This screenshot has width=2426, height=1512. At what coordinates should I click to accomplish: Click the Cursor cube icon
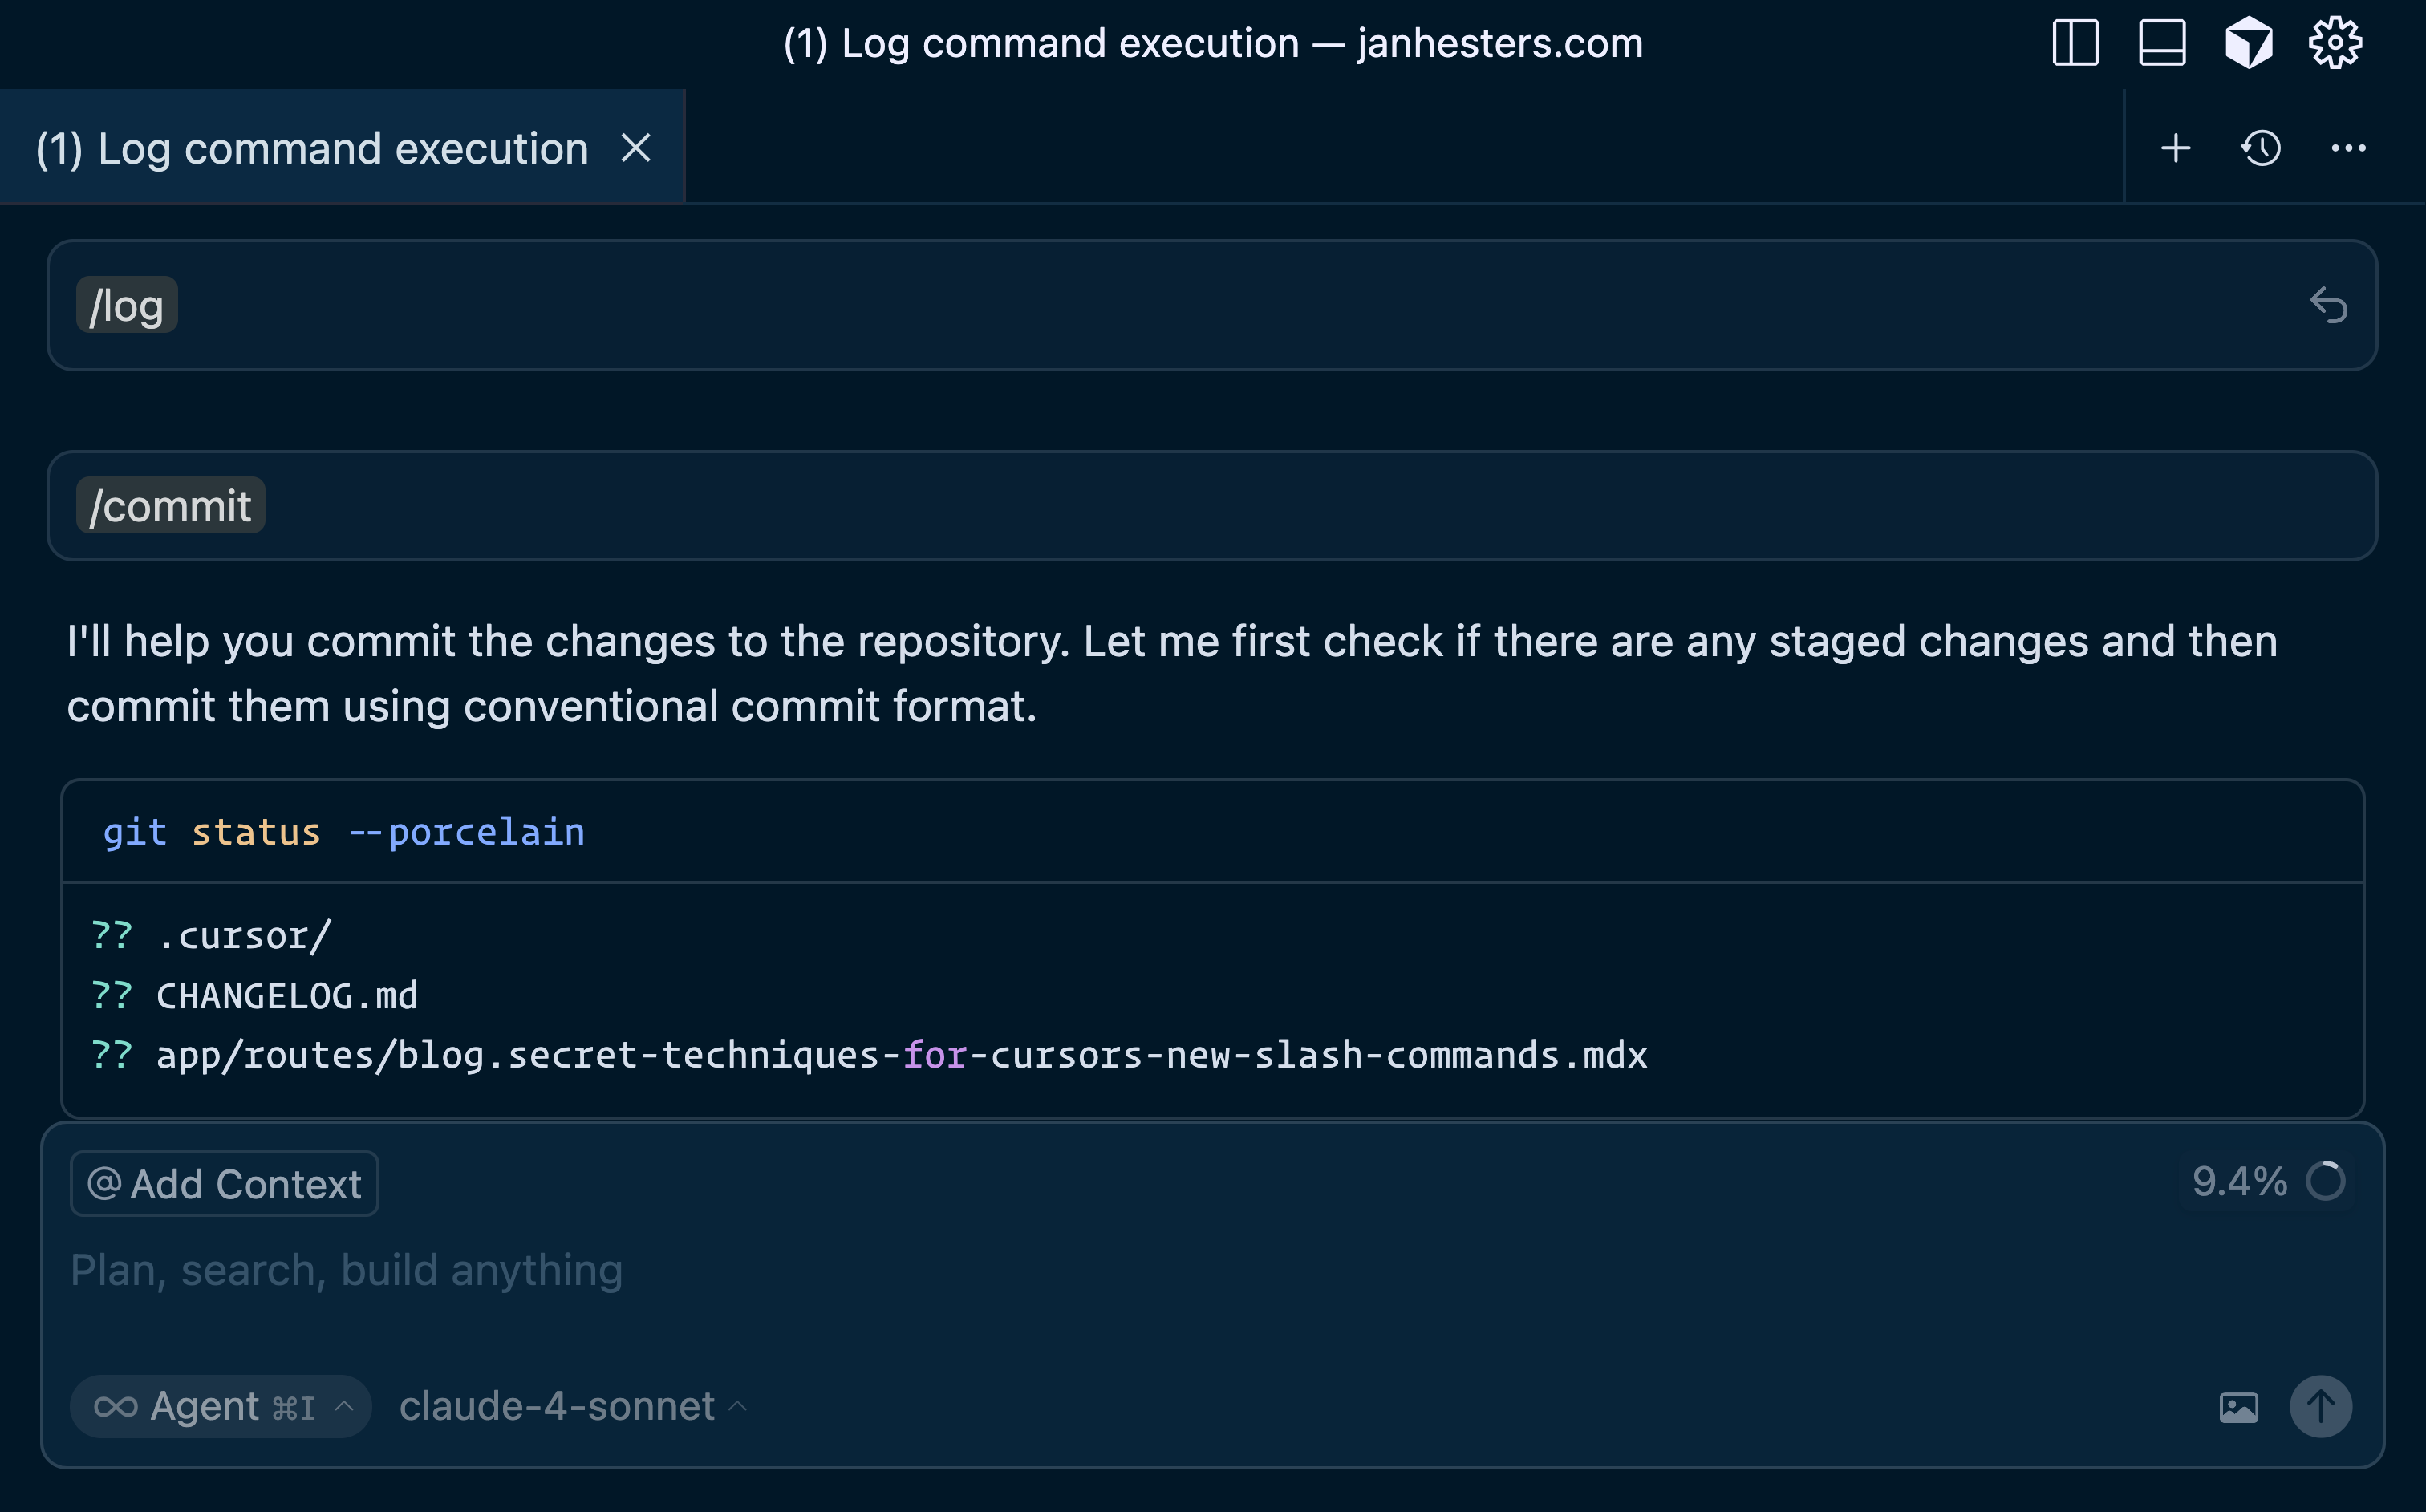coord(2248,43)
